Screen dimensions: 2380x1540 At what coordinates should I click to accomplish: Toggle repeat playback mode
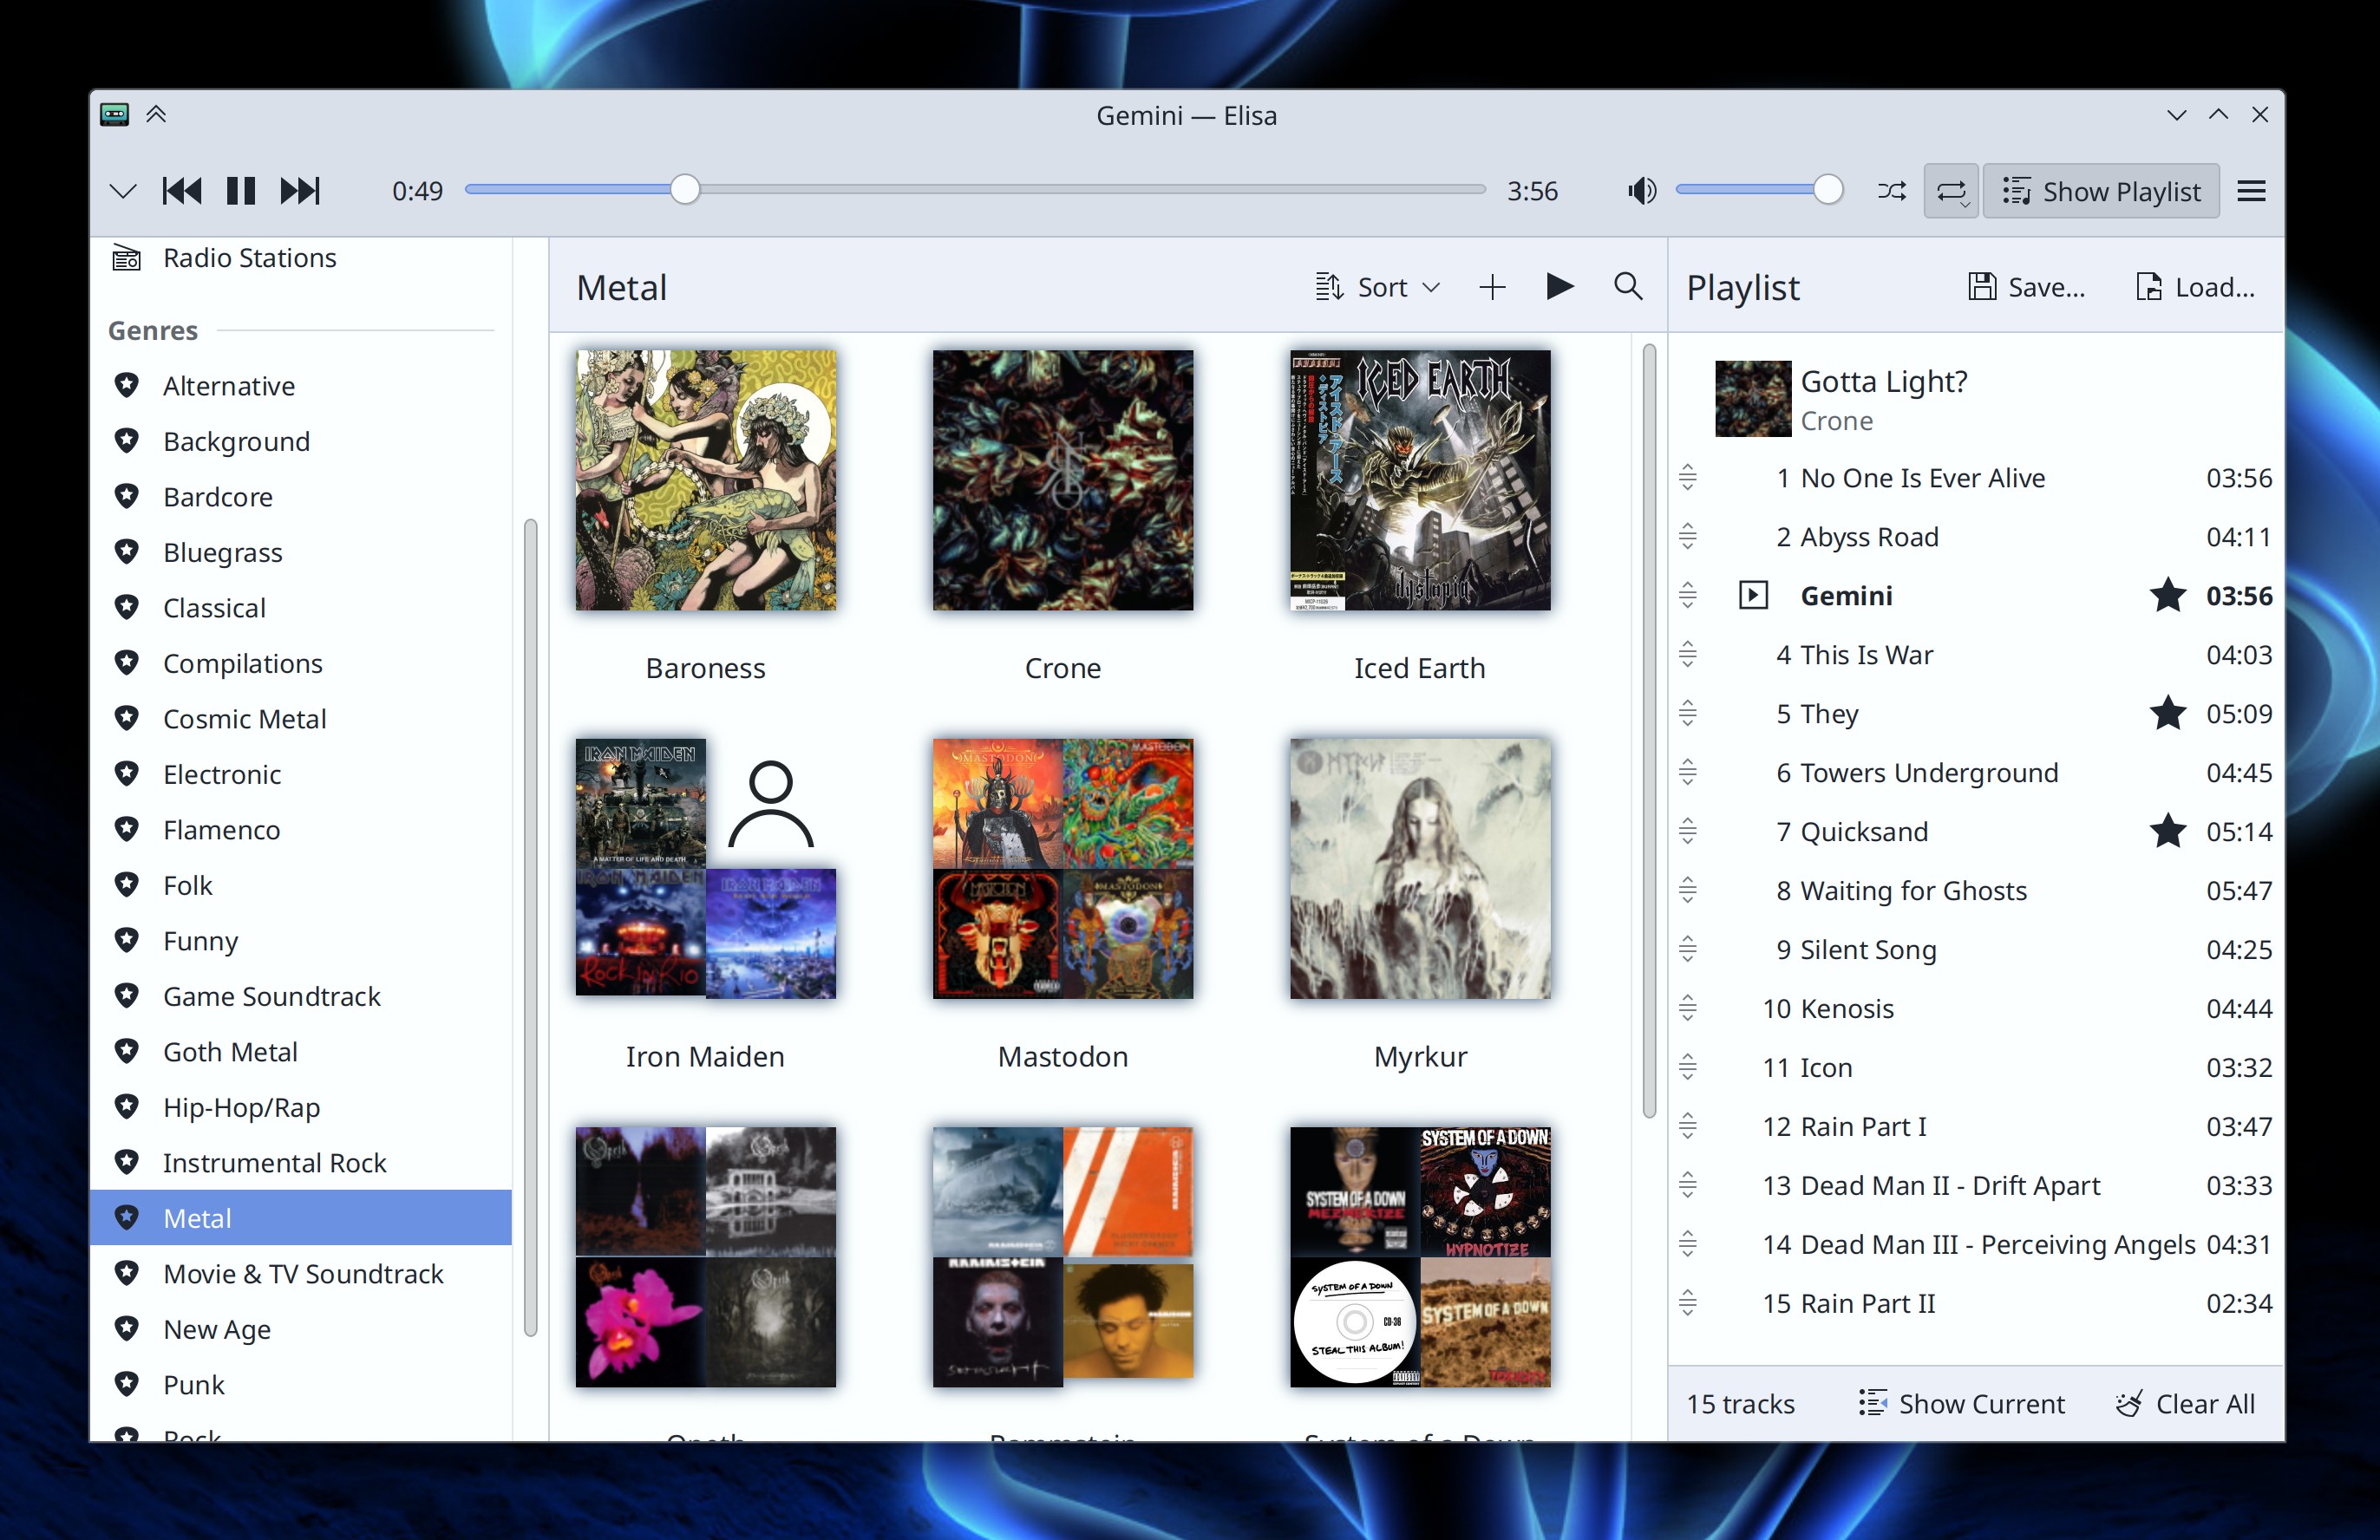1951,191
